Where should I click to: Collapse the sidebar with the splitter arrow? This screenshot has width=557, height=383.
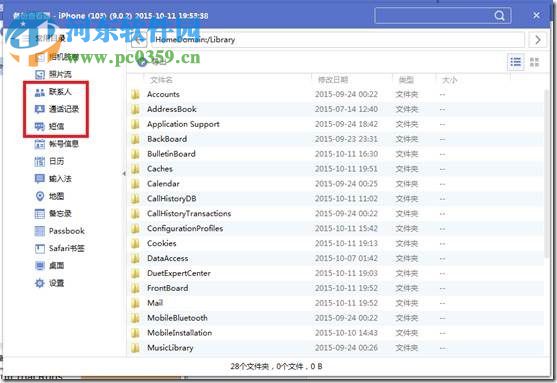tap(124, 174)
